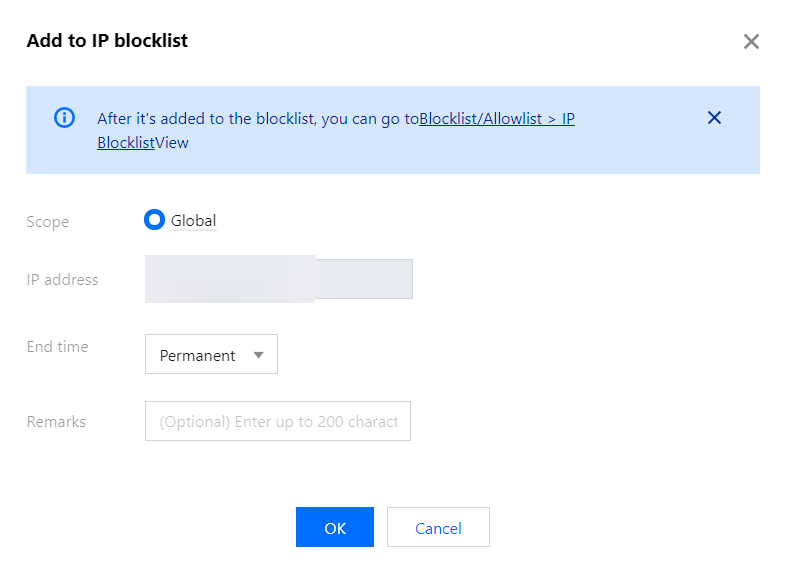Open the Blocklist/Allowlist > IP link
Viewport: 785px width, 569px height.
pyautogui.click(x=497, y=119)
